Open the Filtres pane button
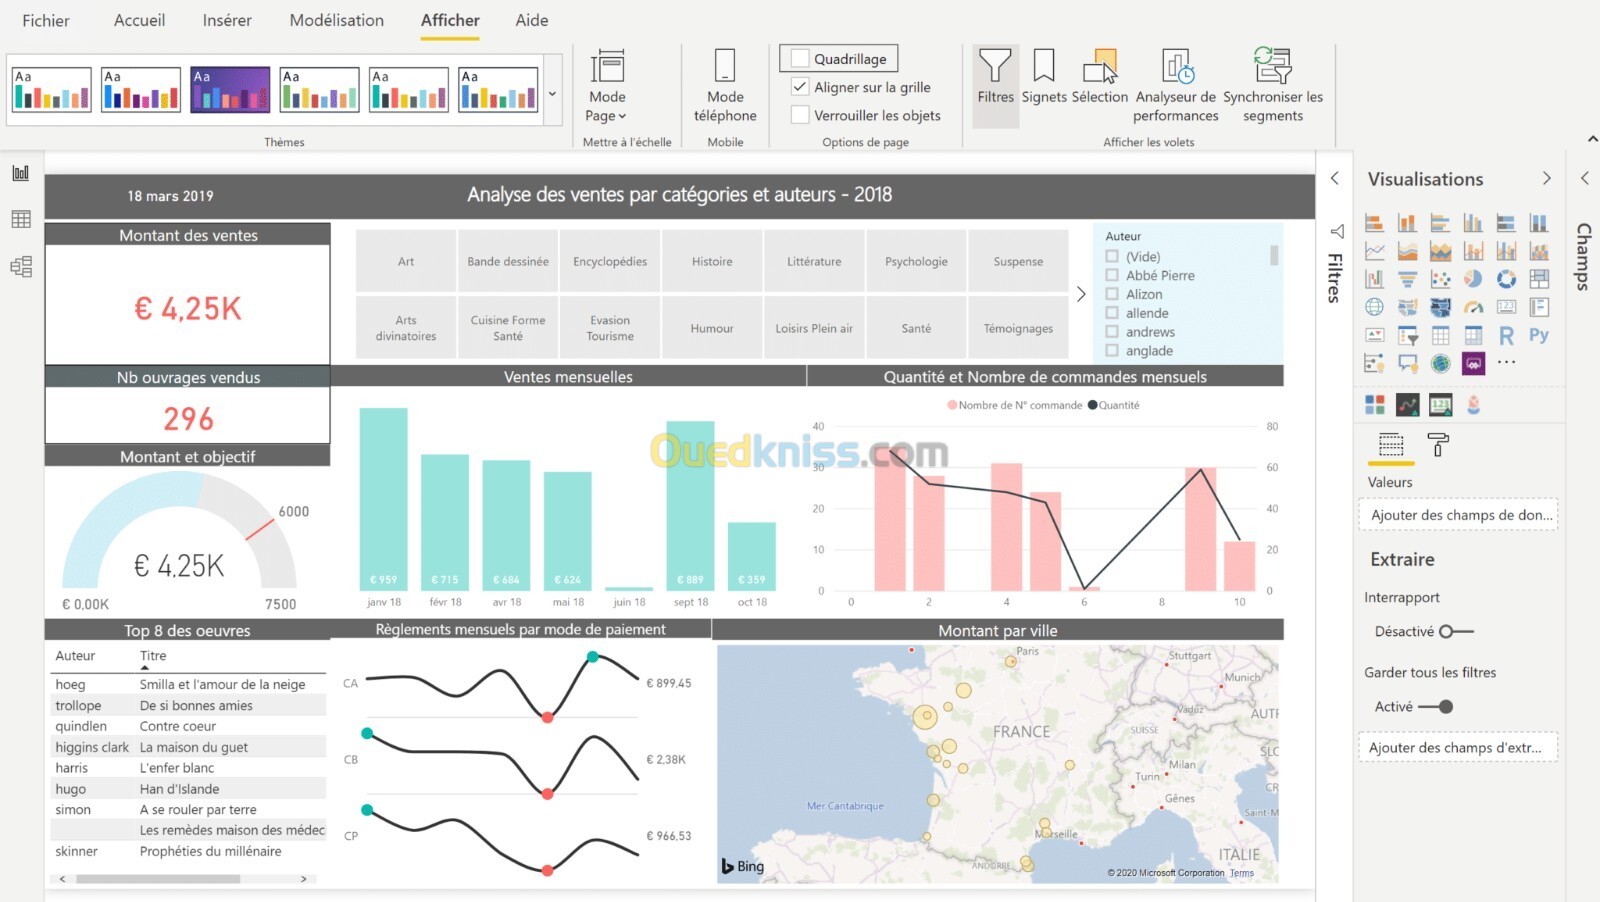1600x902 pixels. [995, 77]
